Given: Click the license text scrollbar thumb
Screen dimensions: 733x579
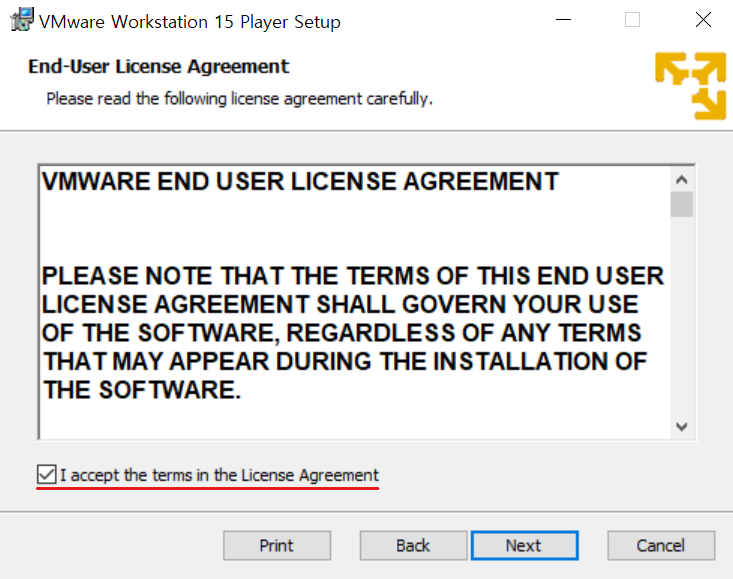Looking at the screenshot, I should tap(682, 204).
